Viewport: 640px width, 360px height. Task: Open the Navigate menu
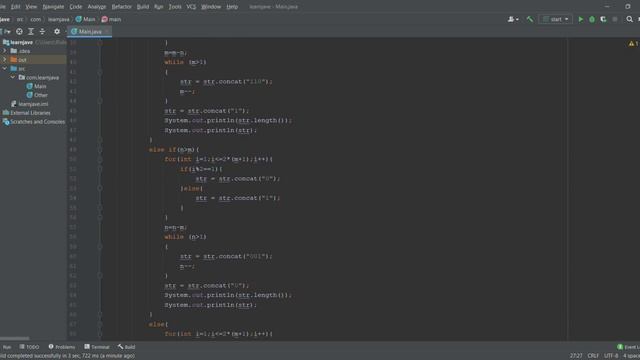(53, 7)
